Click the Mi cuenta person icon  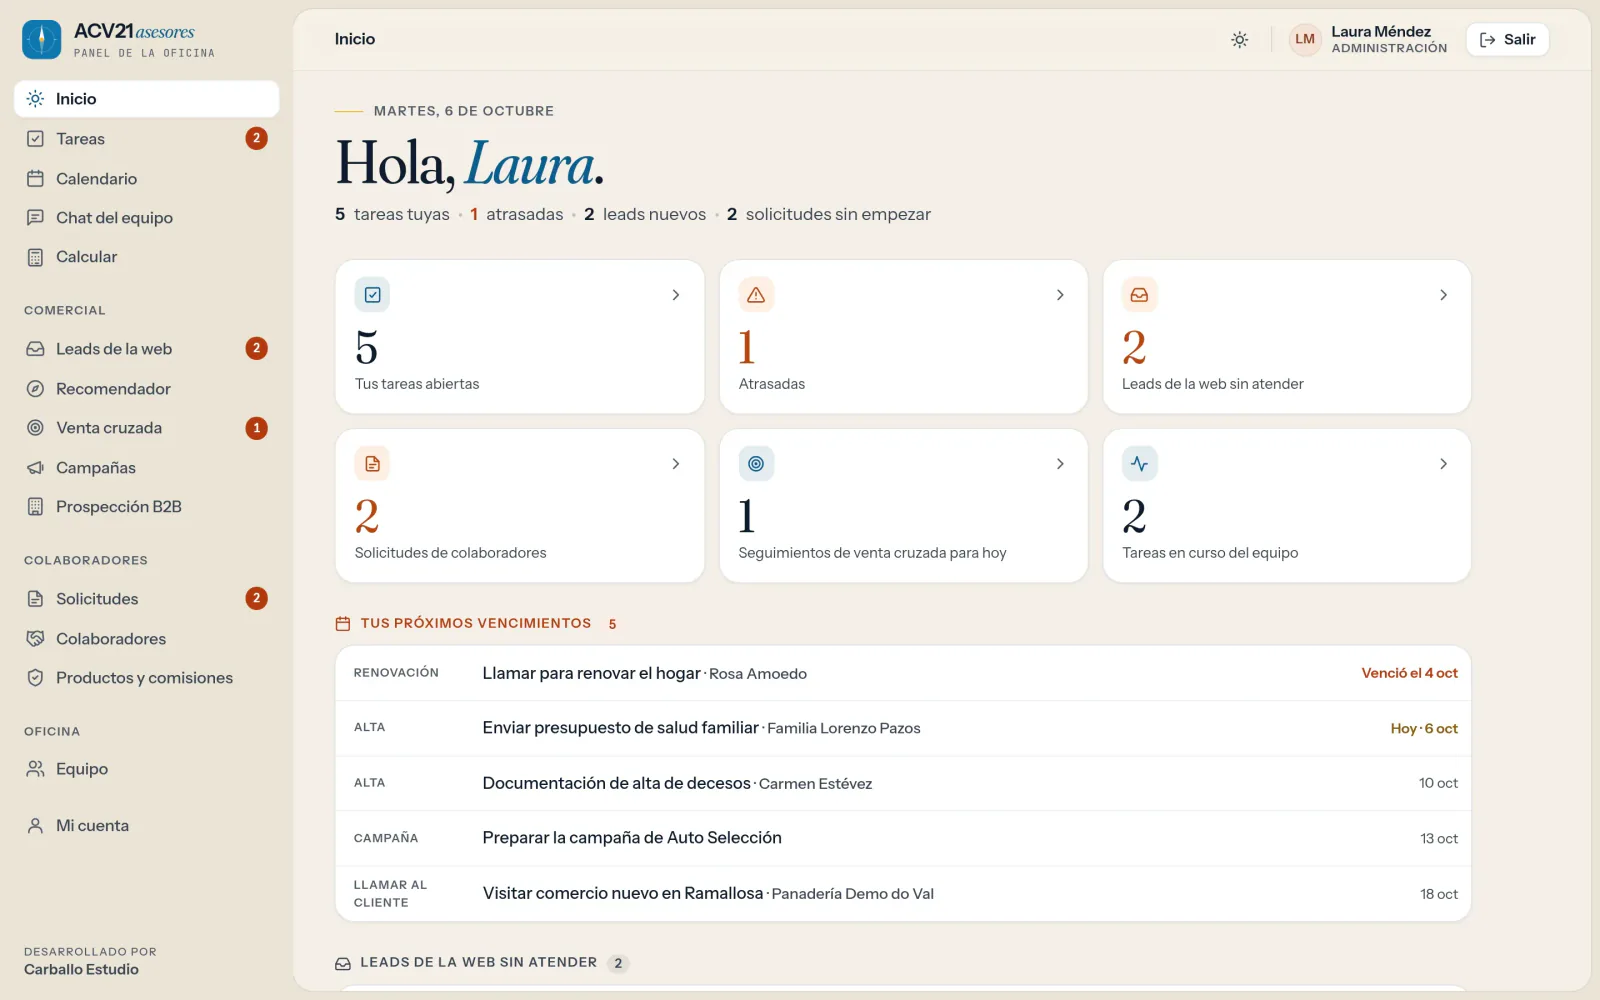(35, 826)
